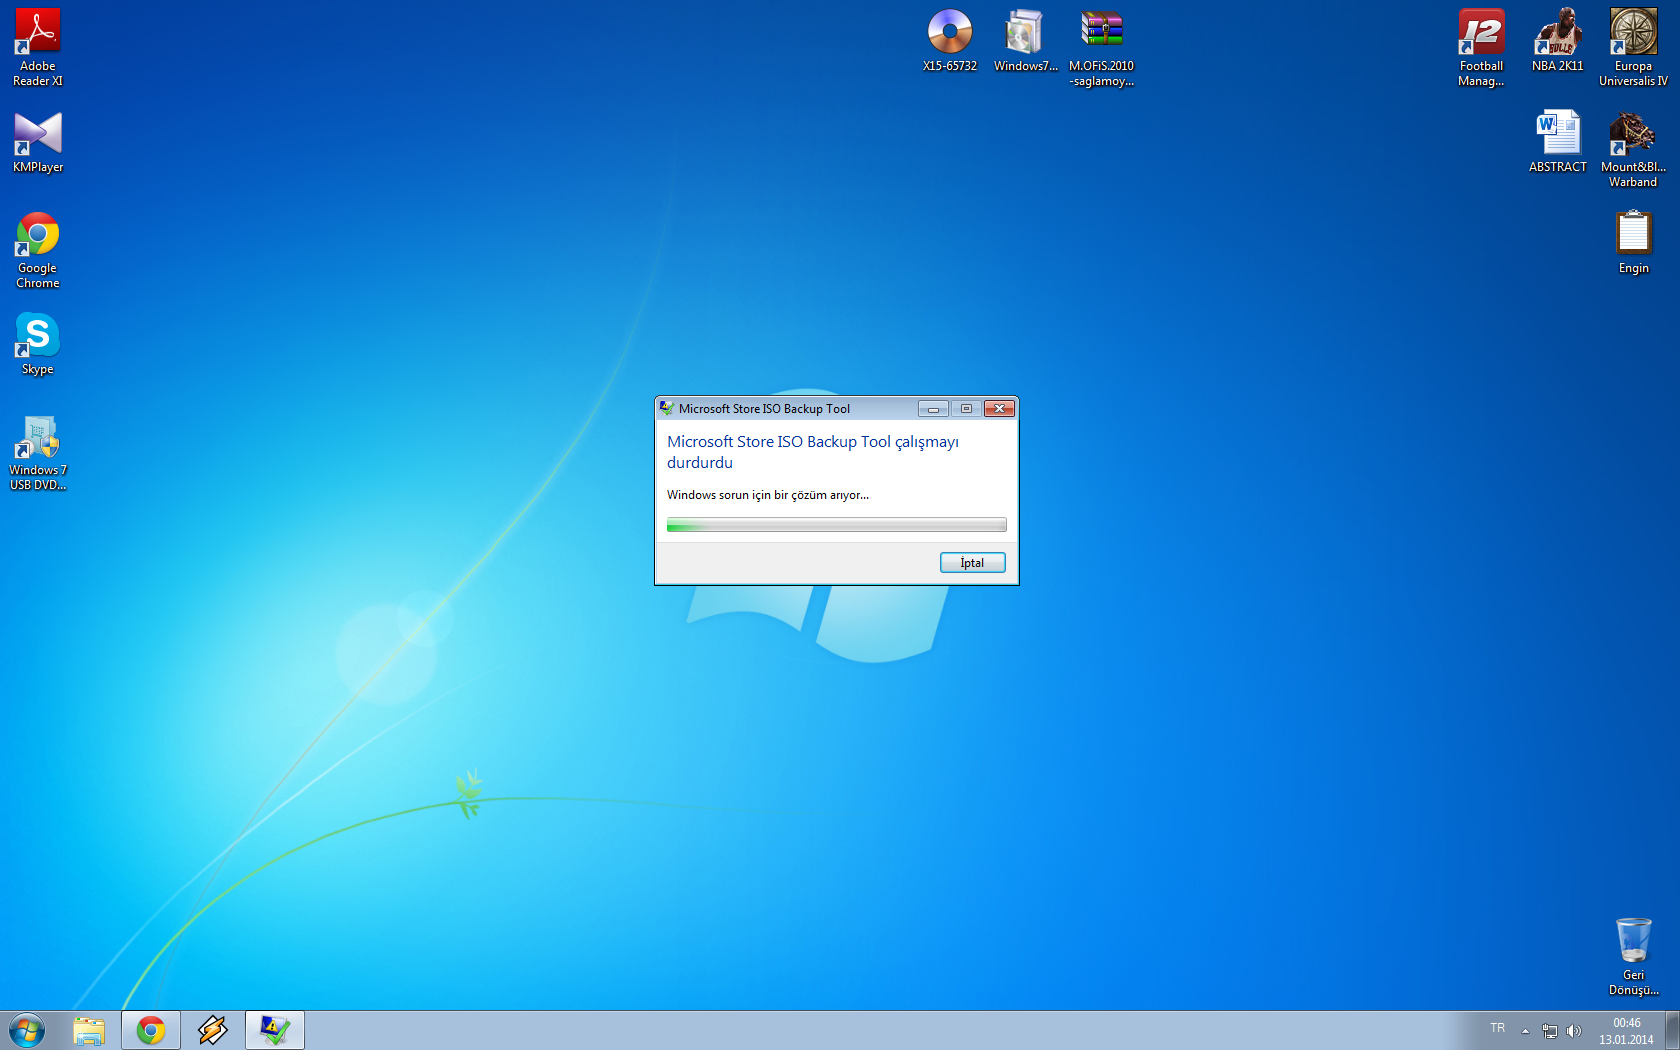Open Adobe Reader XI desktop shortcut

(38, 47)
